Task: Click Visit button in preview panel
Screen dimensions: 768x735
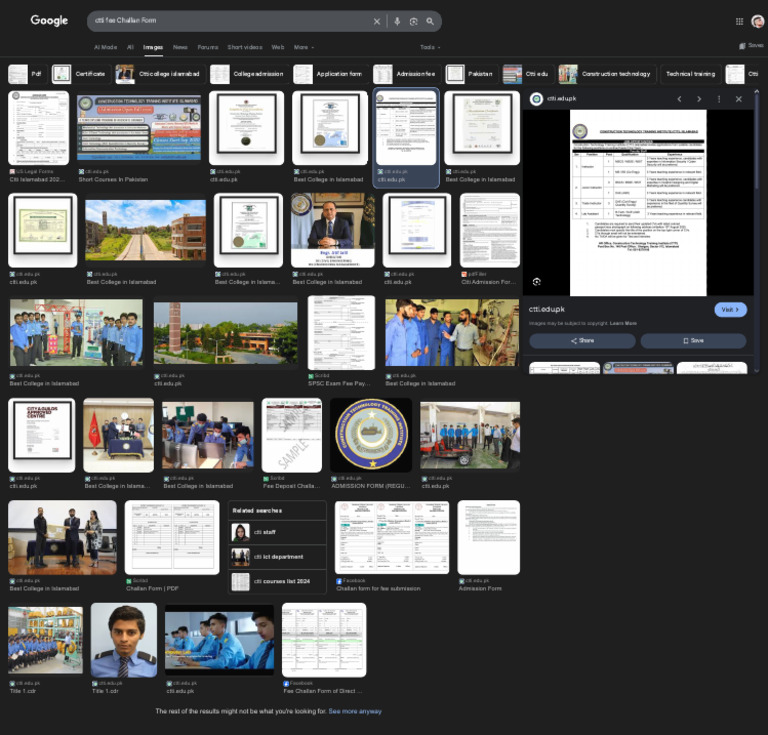Action: tap(730, 309)
